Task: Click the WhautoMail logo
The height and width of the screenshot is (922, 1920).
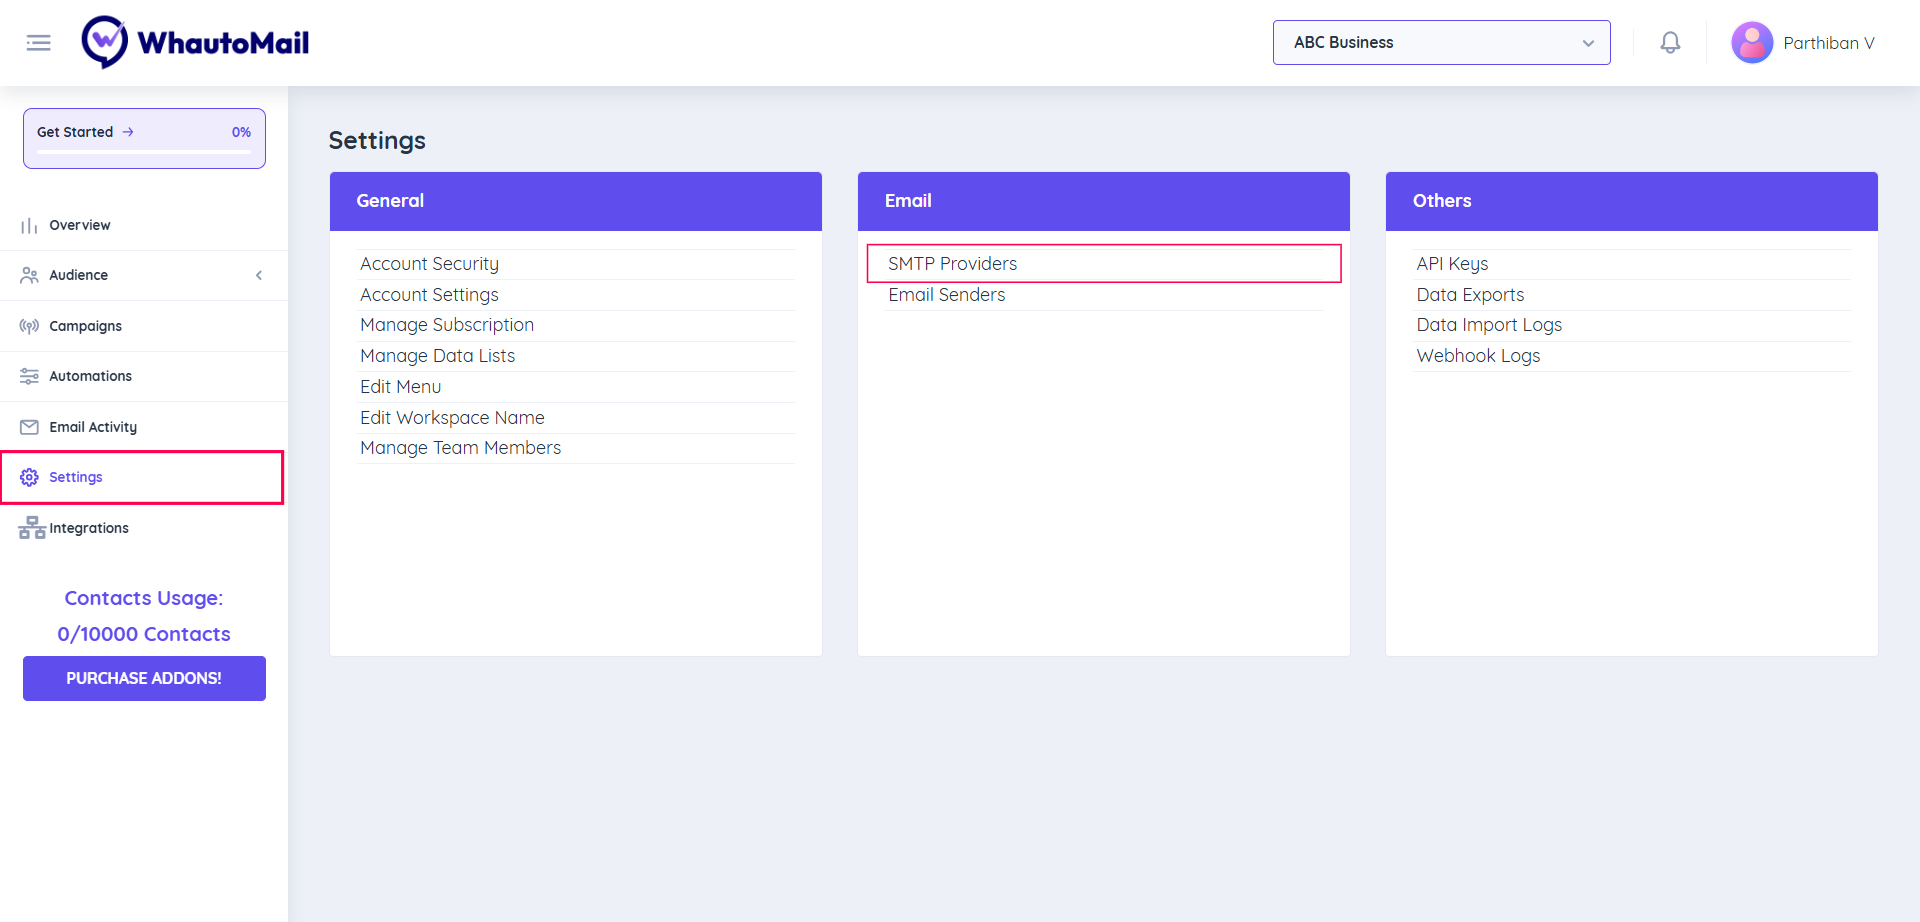Action: point(195,42)
